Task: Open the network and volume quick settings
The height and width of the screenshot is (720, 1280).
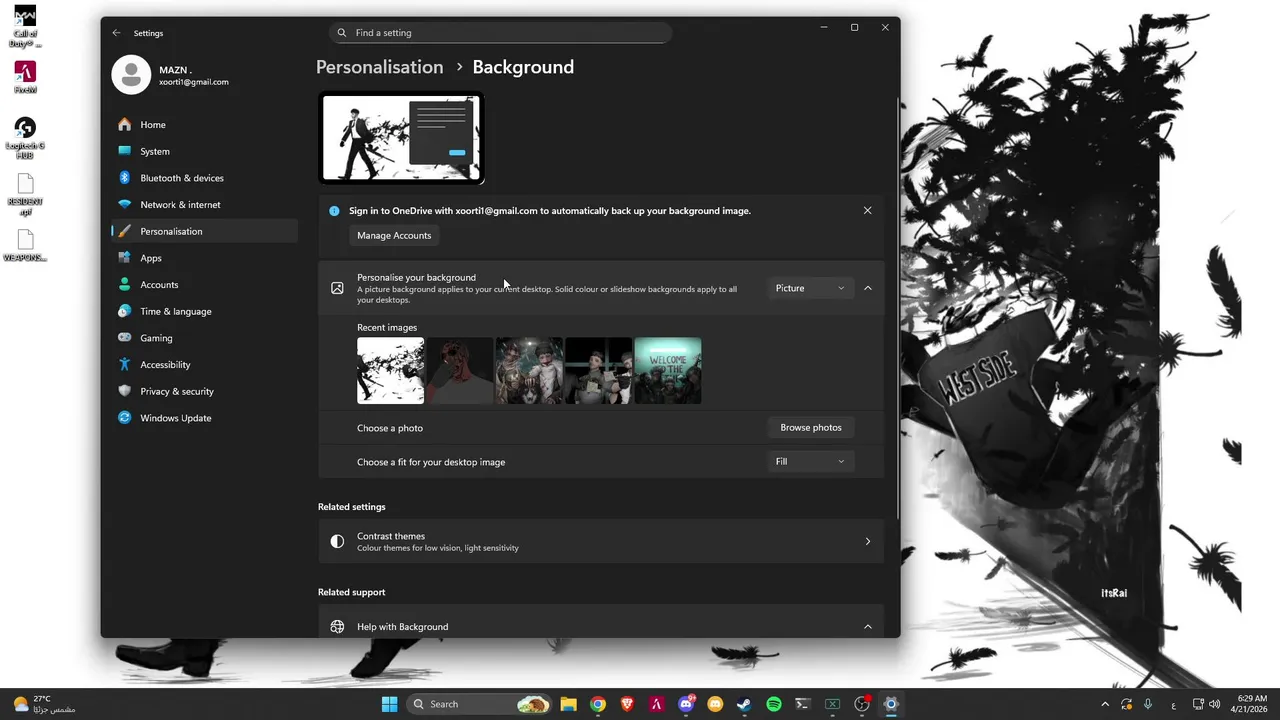Action: tap(1206, 704)
